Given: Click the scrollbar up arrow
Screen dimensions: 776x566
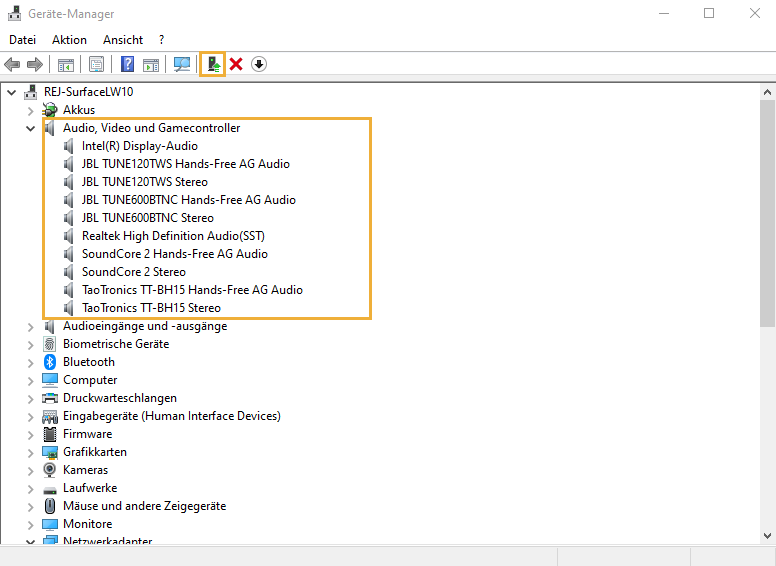Looking at the screenshot, I should pyautogui.click(x=767, y=92).
